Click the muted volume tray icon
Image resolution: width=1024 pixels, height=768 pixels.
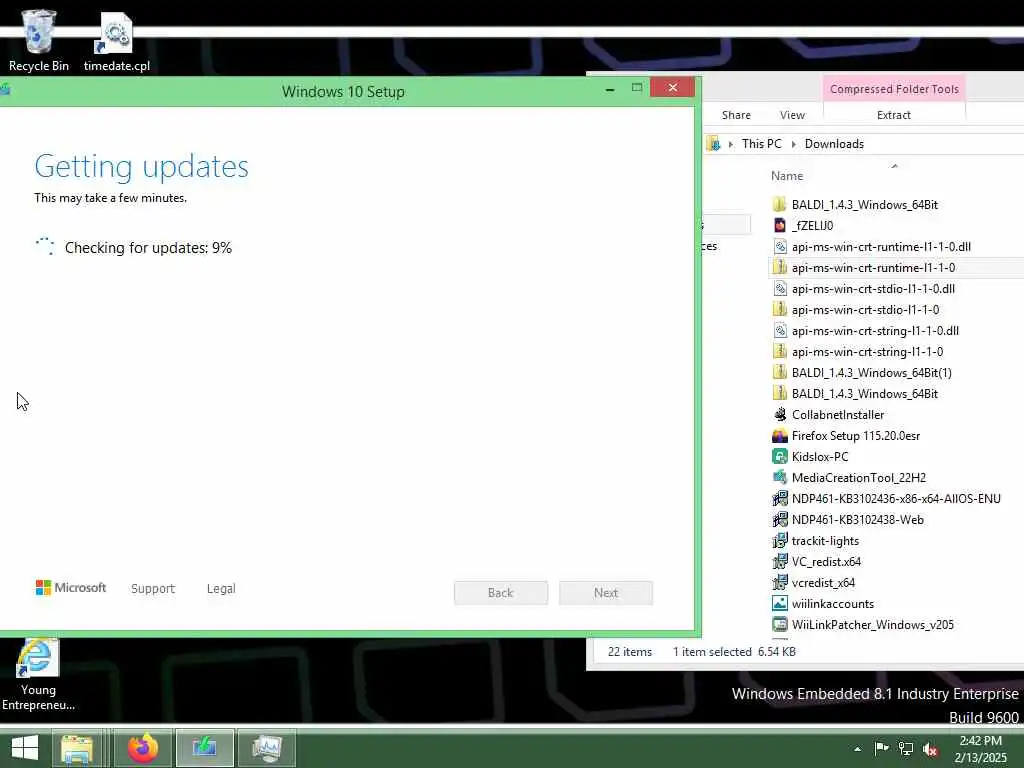[x=931, y=749]
